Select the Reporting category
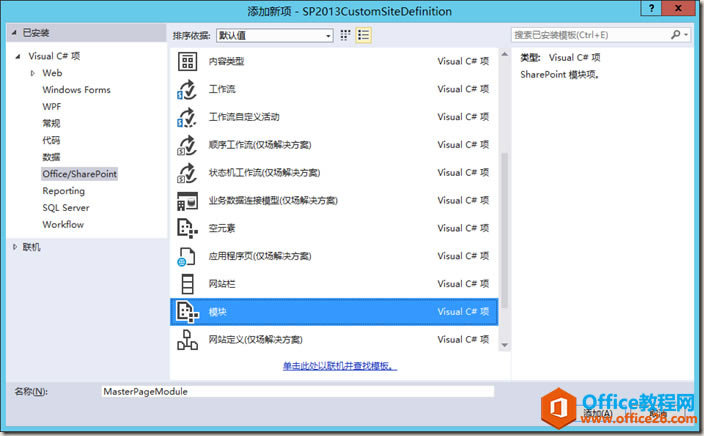Image resolution: width=704 pixels, height=436 pixels. (63, 191)
